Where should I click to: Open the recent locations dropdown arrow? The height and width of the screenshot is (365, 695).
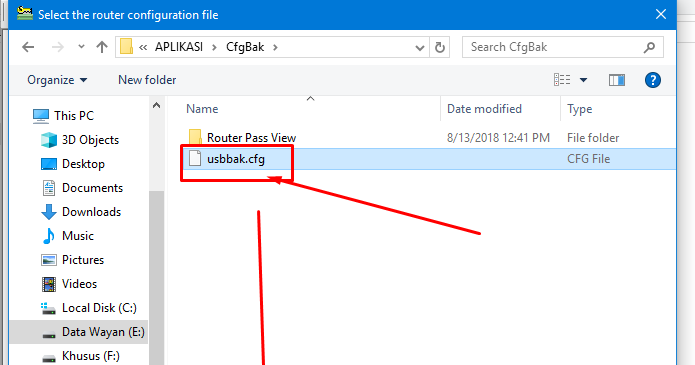pyautogui.click(x=81, y=47)
